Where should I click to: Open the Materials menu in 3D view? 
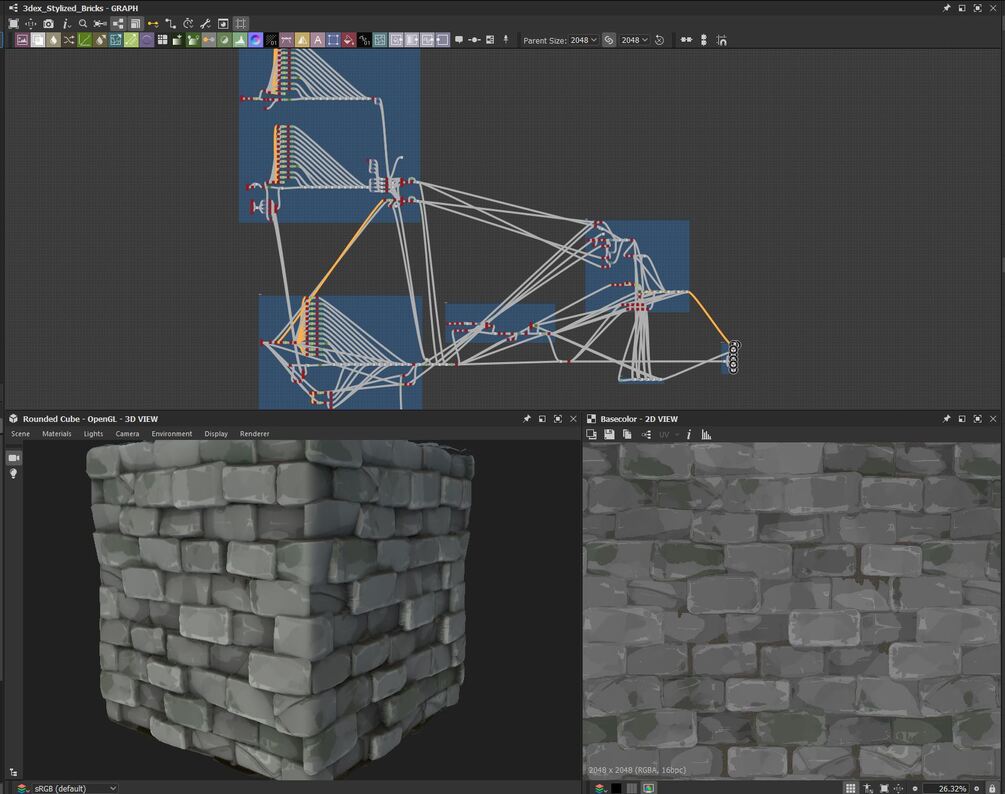57,434
